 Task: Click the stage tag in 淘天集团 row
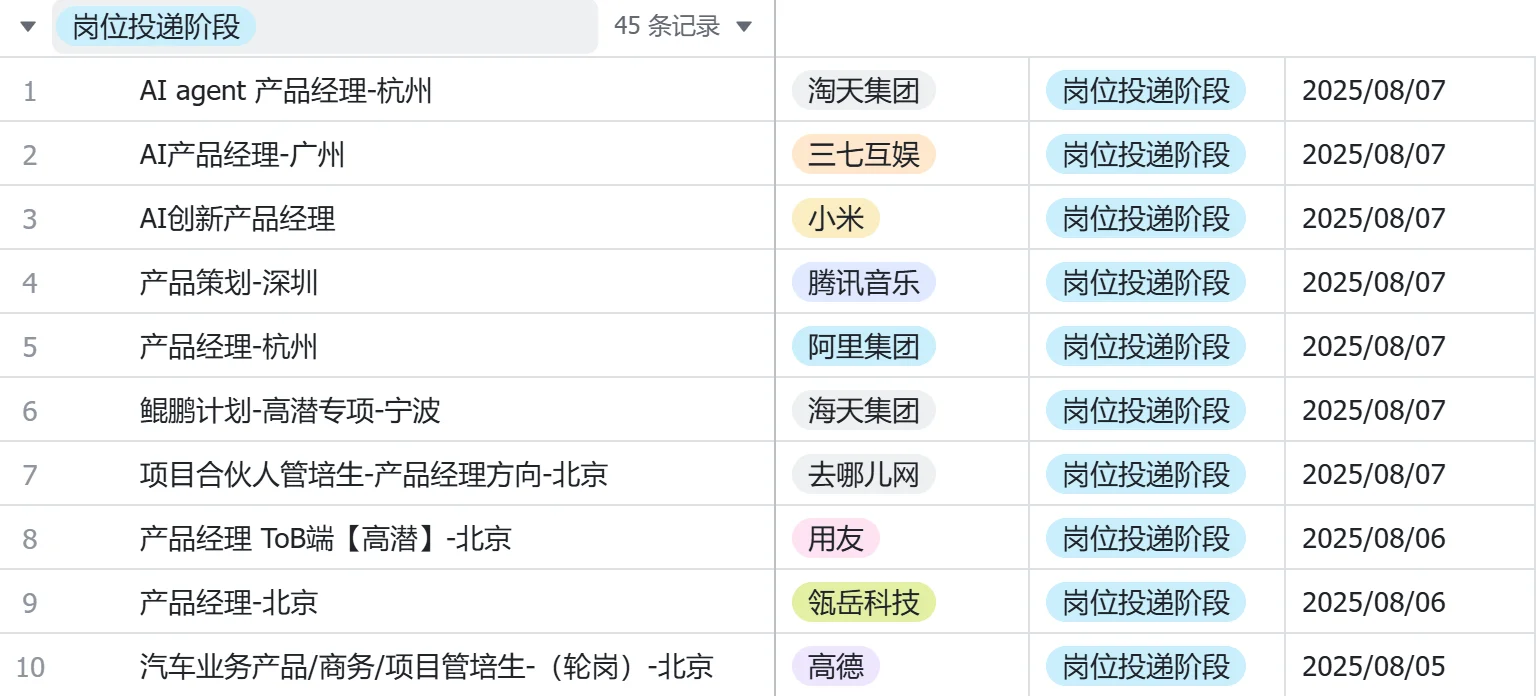pyautogui.click(x=1146, y=91)
